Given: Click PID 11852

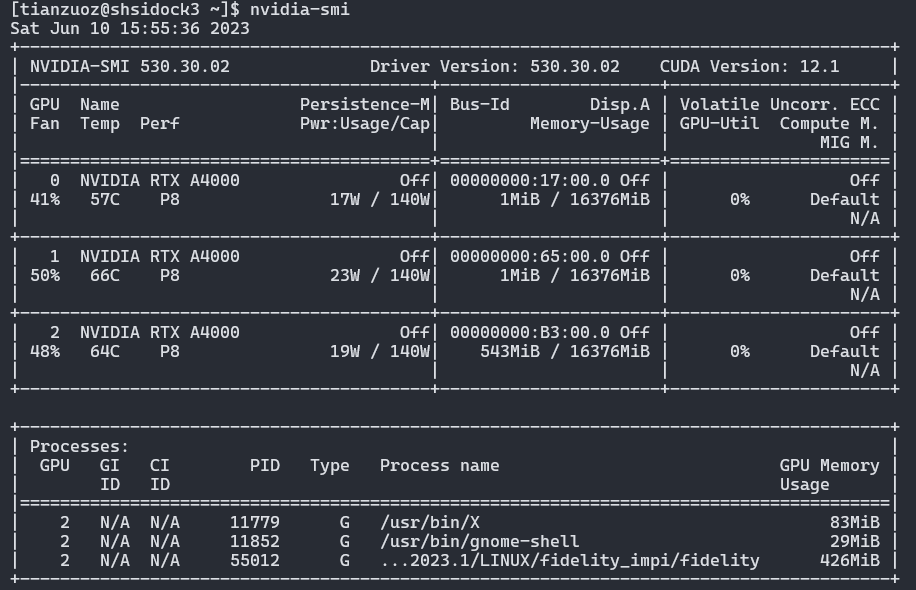Looking at the screenshot, I should pos(255,542).
